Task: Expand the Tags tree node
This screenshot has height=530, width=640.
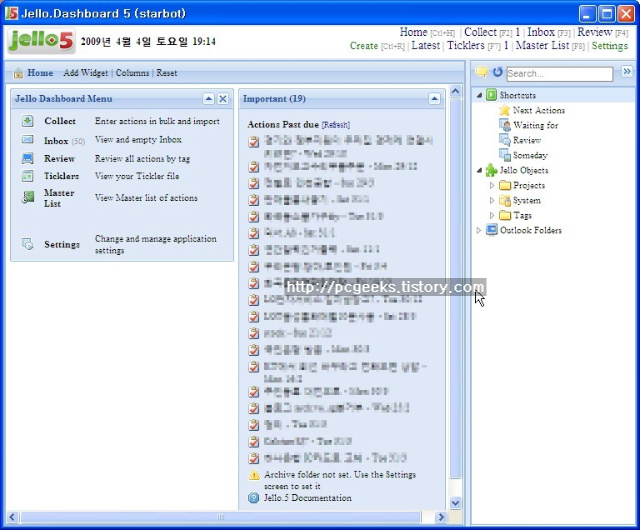Action: point(492,215)
